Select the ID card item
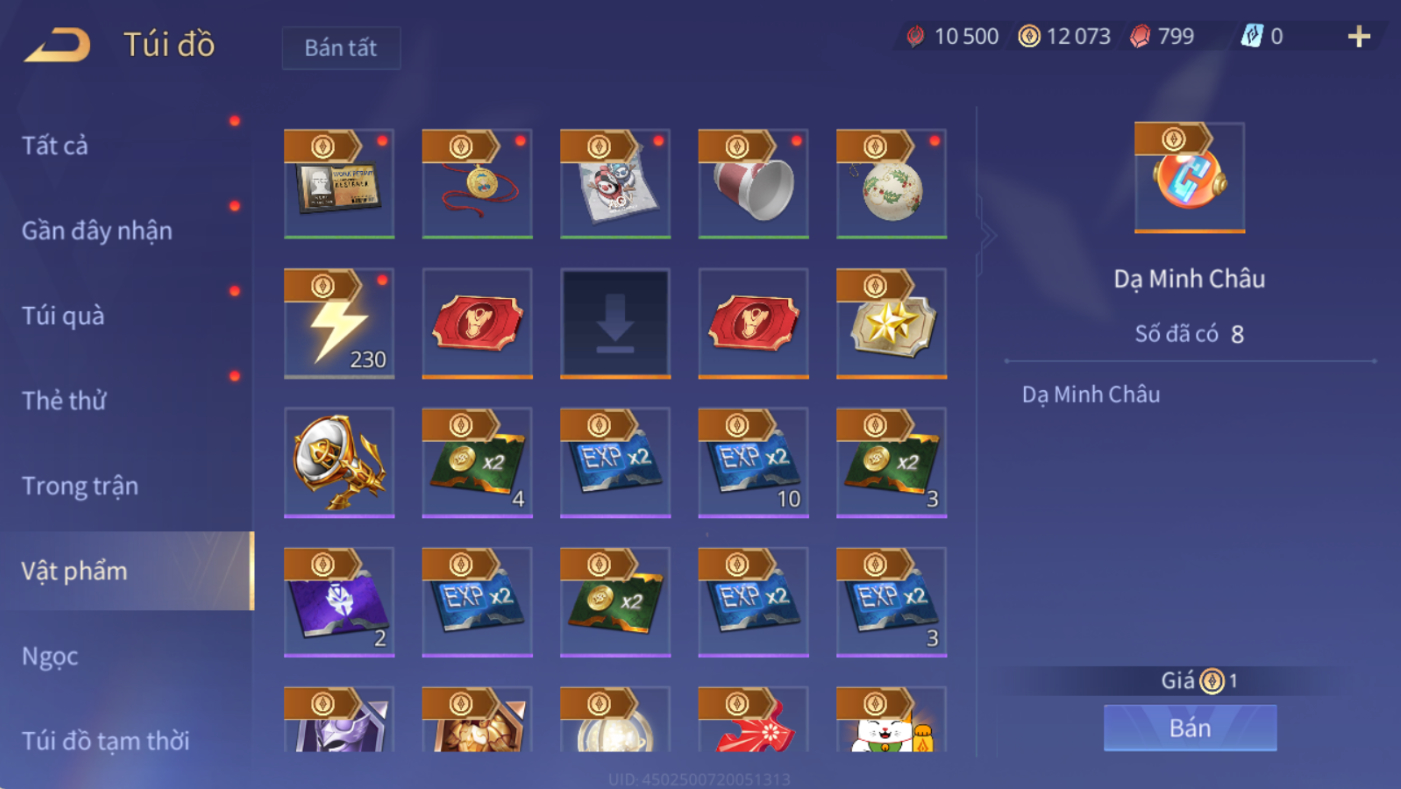The height and width of the screenshot is (789, 1401). tap(339, 184)
